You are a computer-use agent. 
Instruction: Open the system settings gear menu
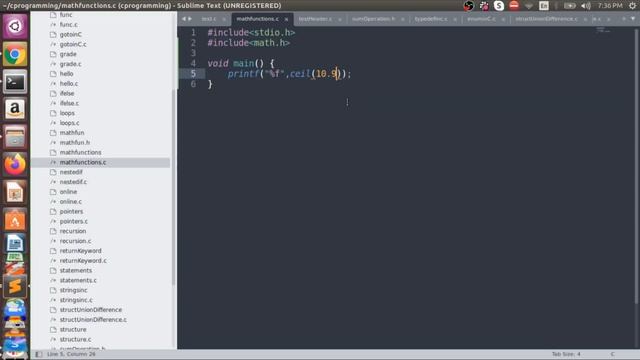point(632,6)
